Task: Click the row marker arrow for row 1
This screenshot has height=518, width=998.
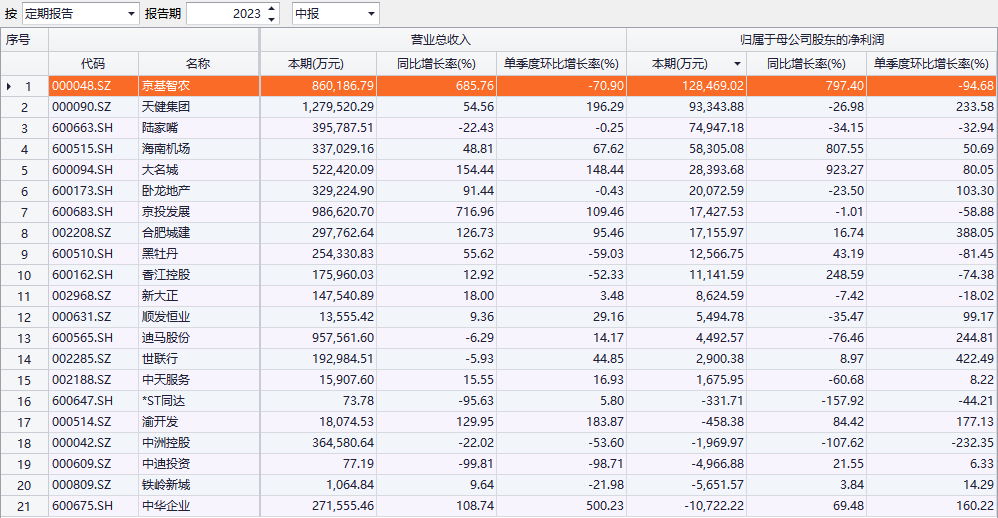Action: (9, 87)
